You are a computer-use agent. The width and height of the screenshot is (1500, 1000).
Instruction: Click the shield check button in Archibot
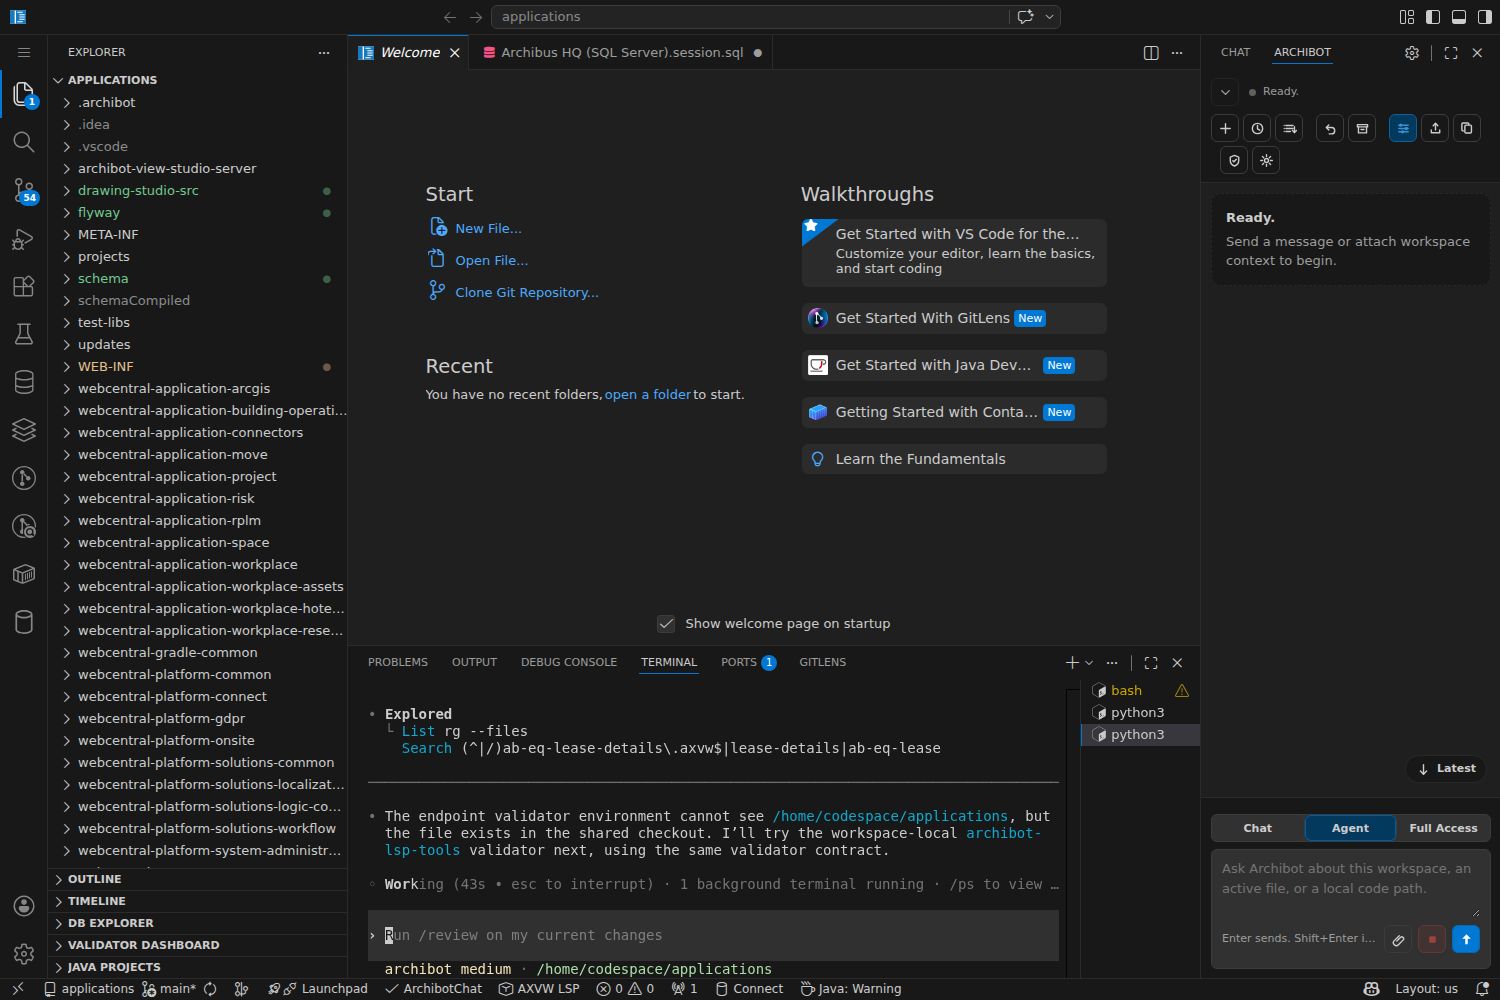pos(1234,160)
